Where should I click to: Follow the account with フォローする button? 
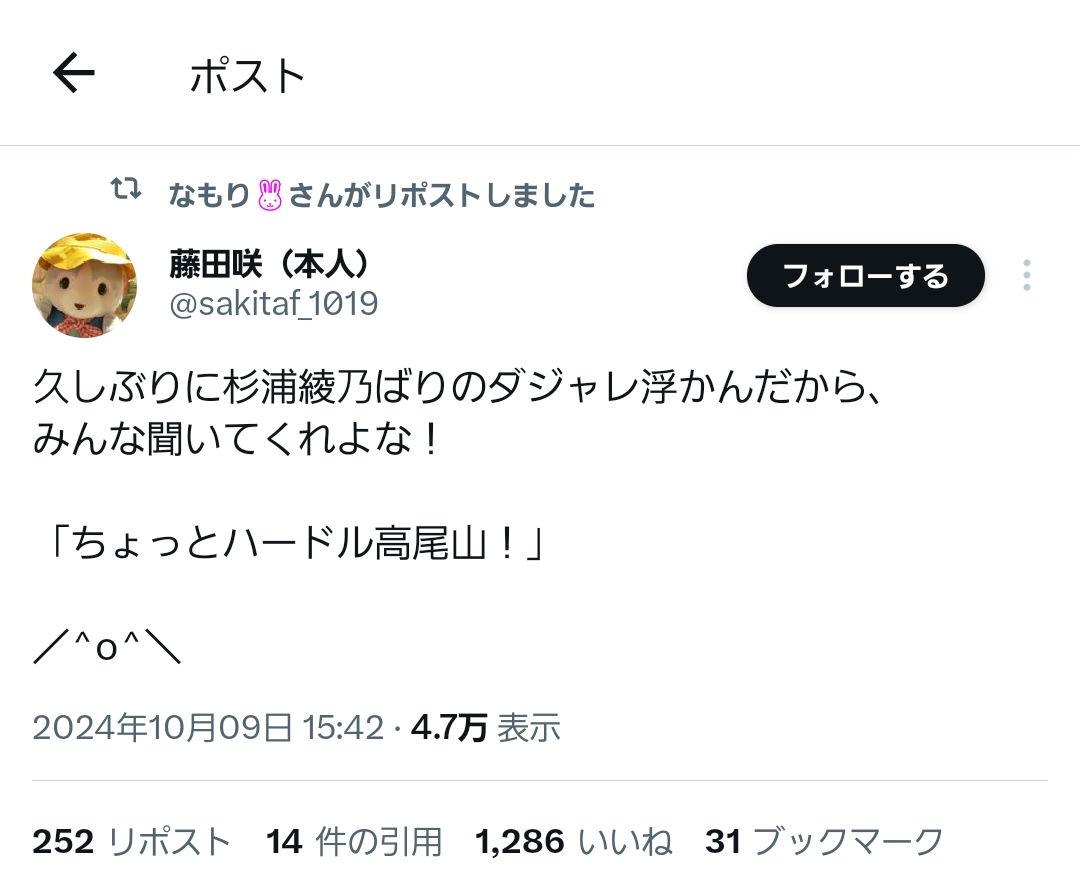click(x=866, y=276)
